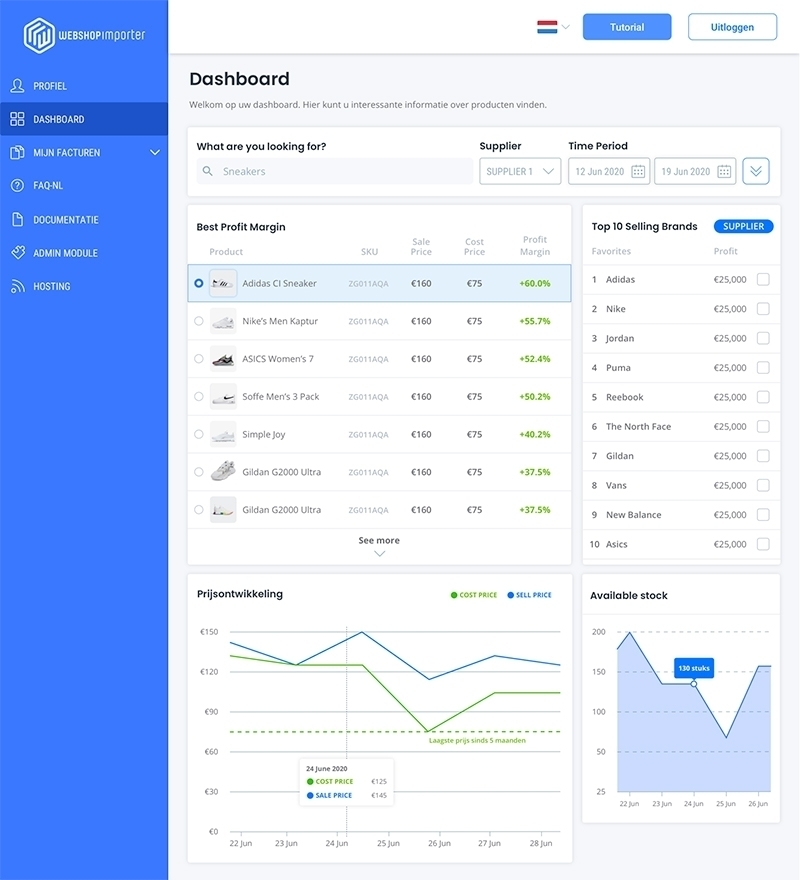
Task: Check the New Balance favorite checkbox
Action: (763, 515)
